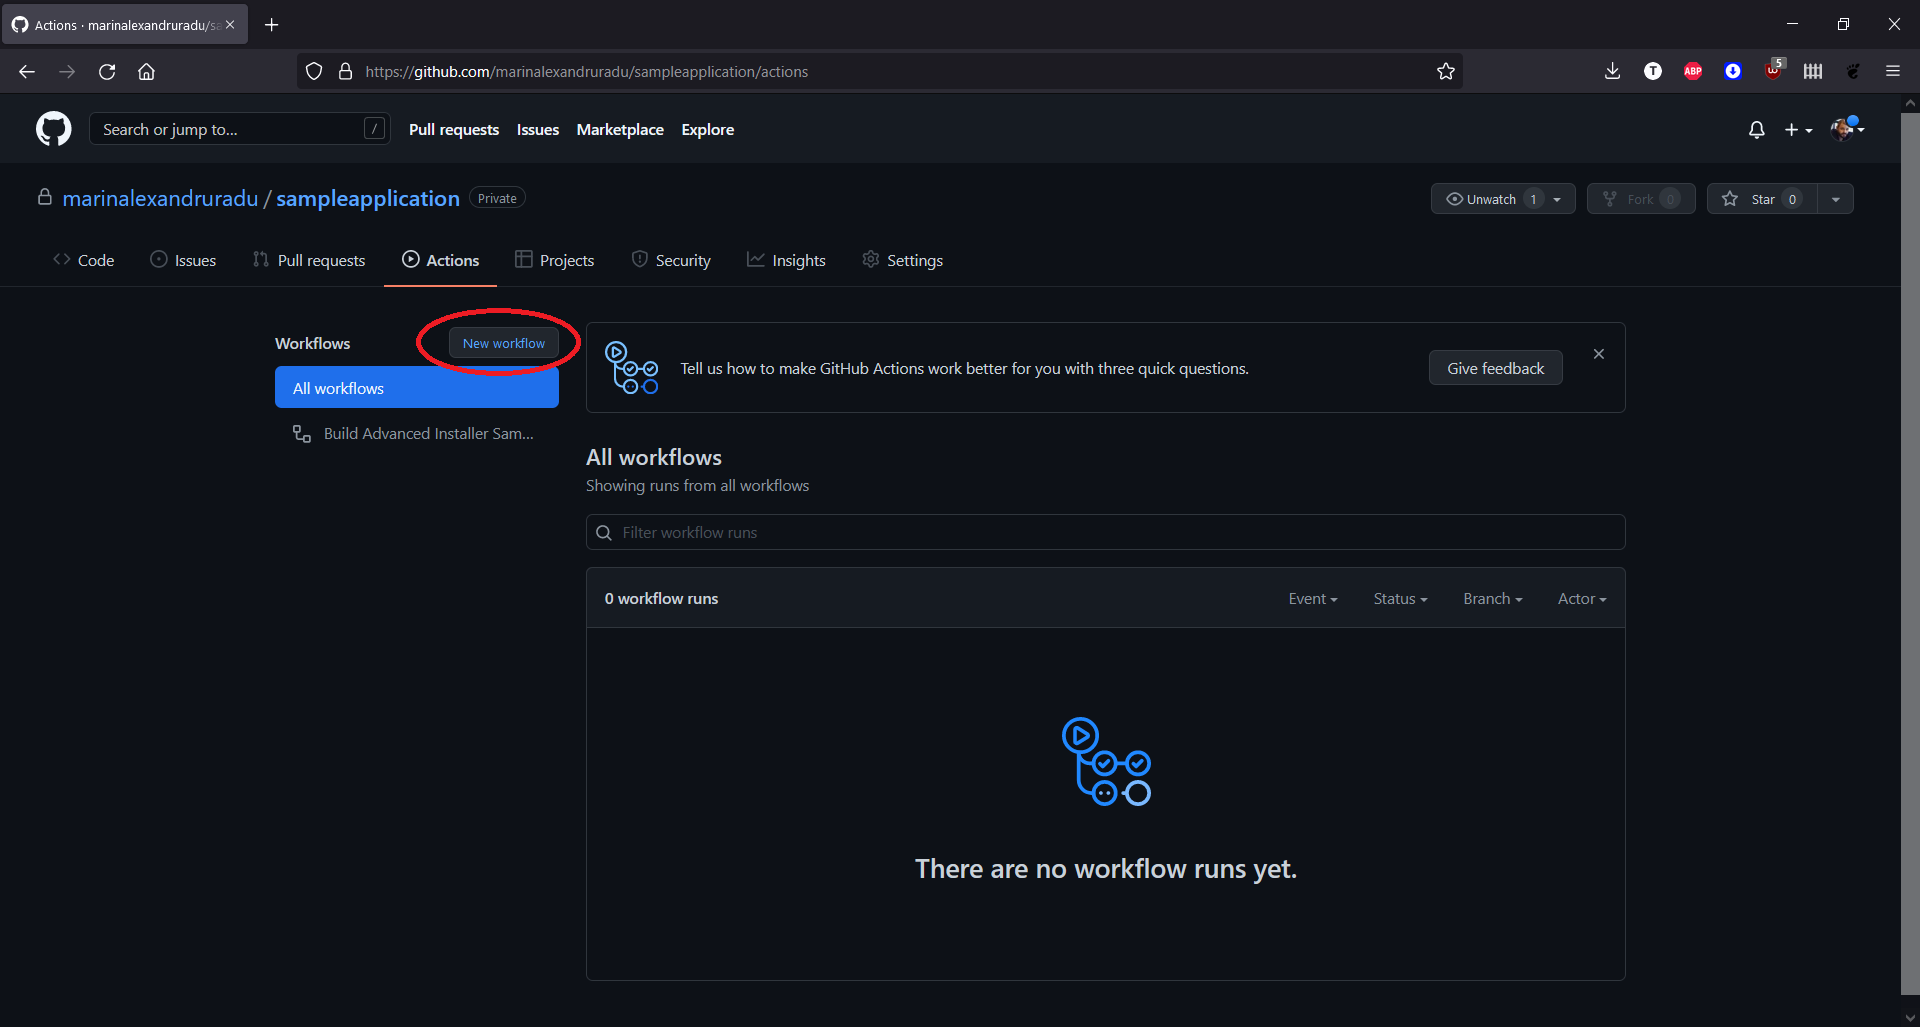This screenshot has width=1920, height=1027.
Task: Dismiss the feedback banner
Action: (x=1599, y=354)
